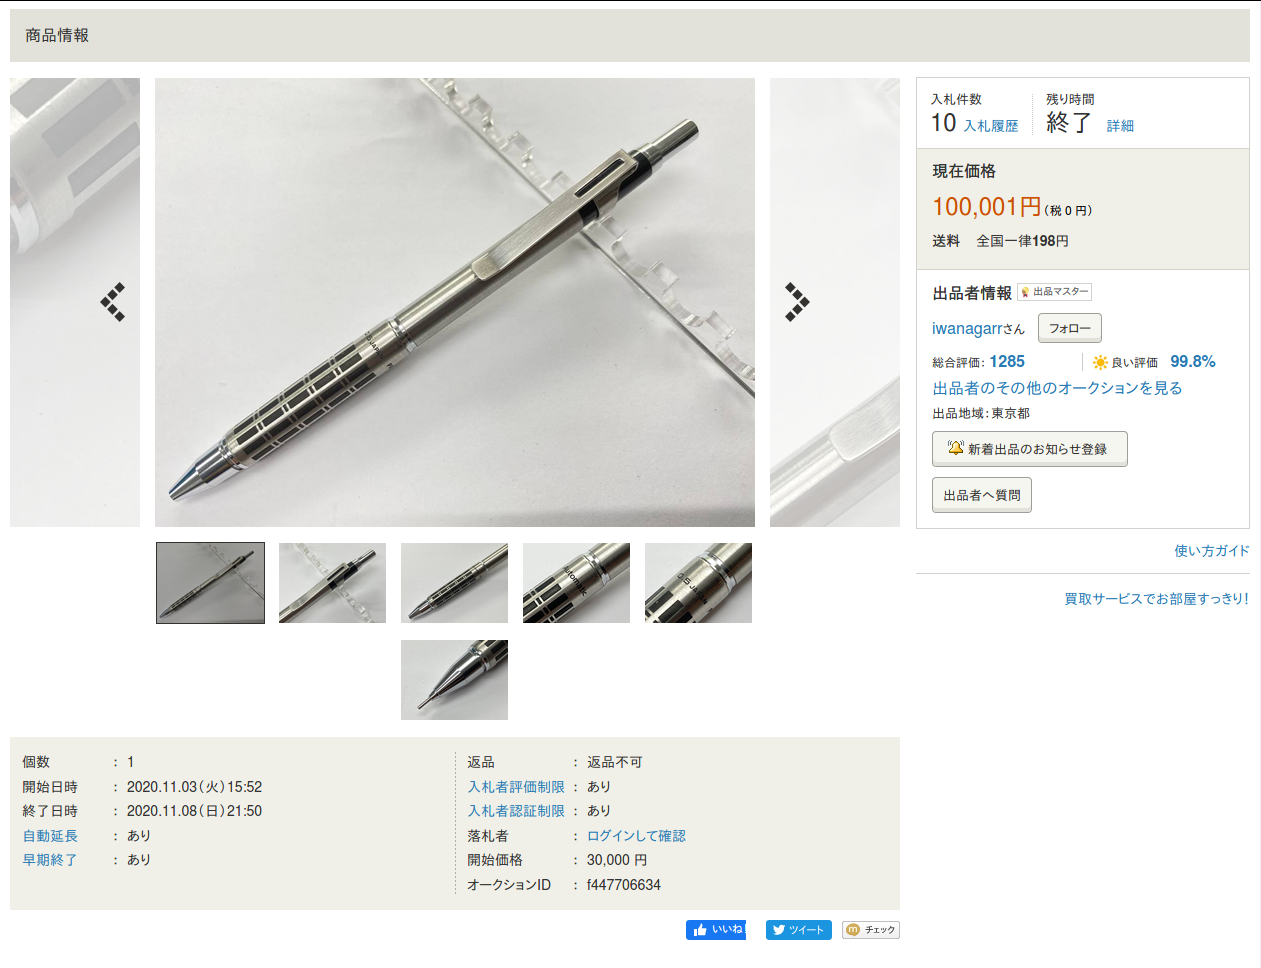Screen dimensions: 1261x968
Task: Select the pen tip close-up thumbnail
Action: click(x=454, y=680)
